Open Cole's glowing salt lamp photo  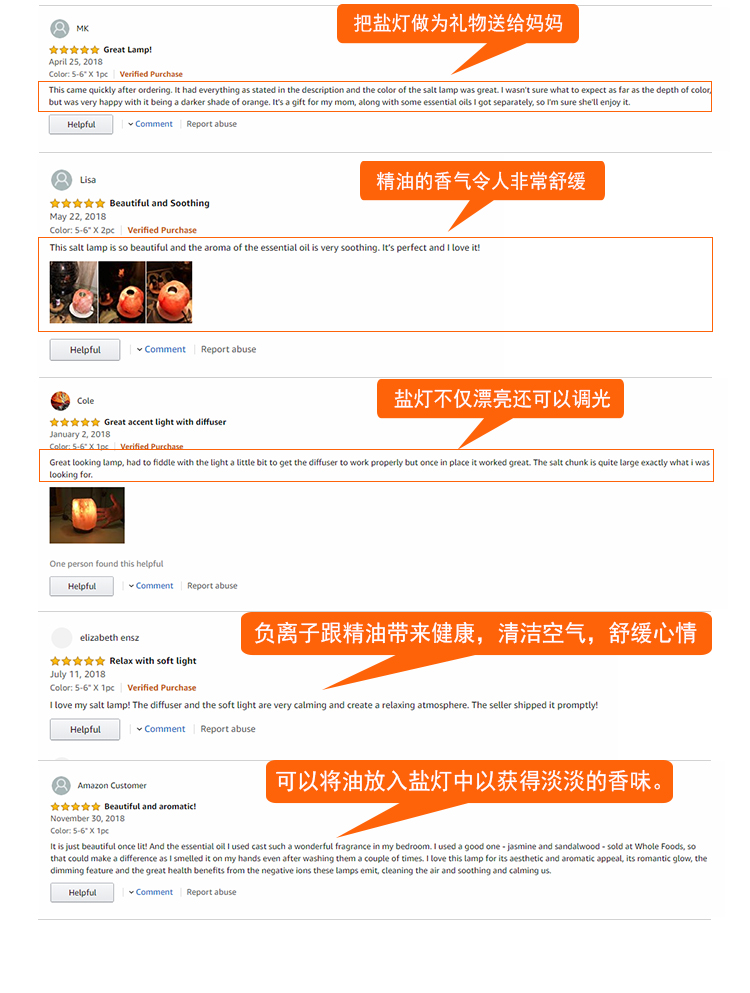tap(87, 515)
